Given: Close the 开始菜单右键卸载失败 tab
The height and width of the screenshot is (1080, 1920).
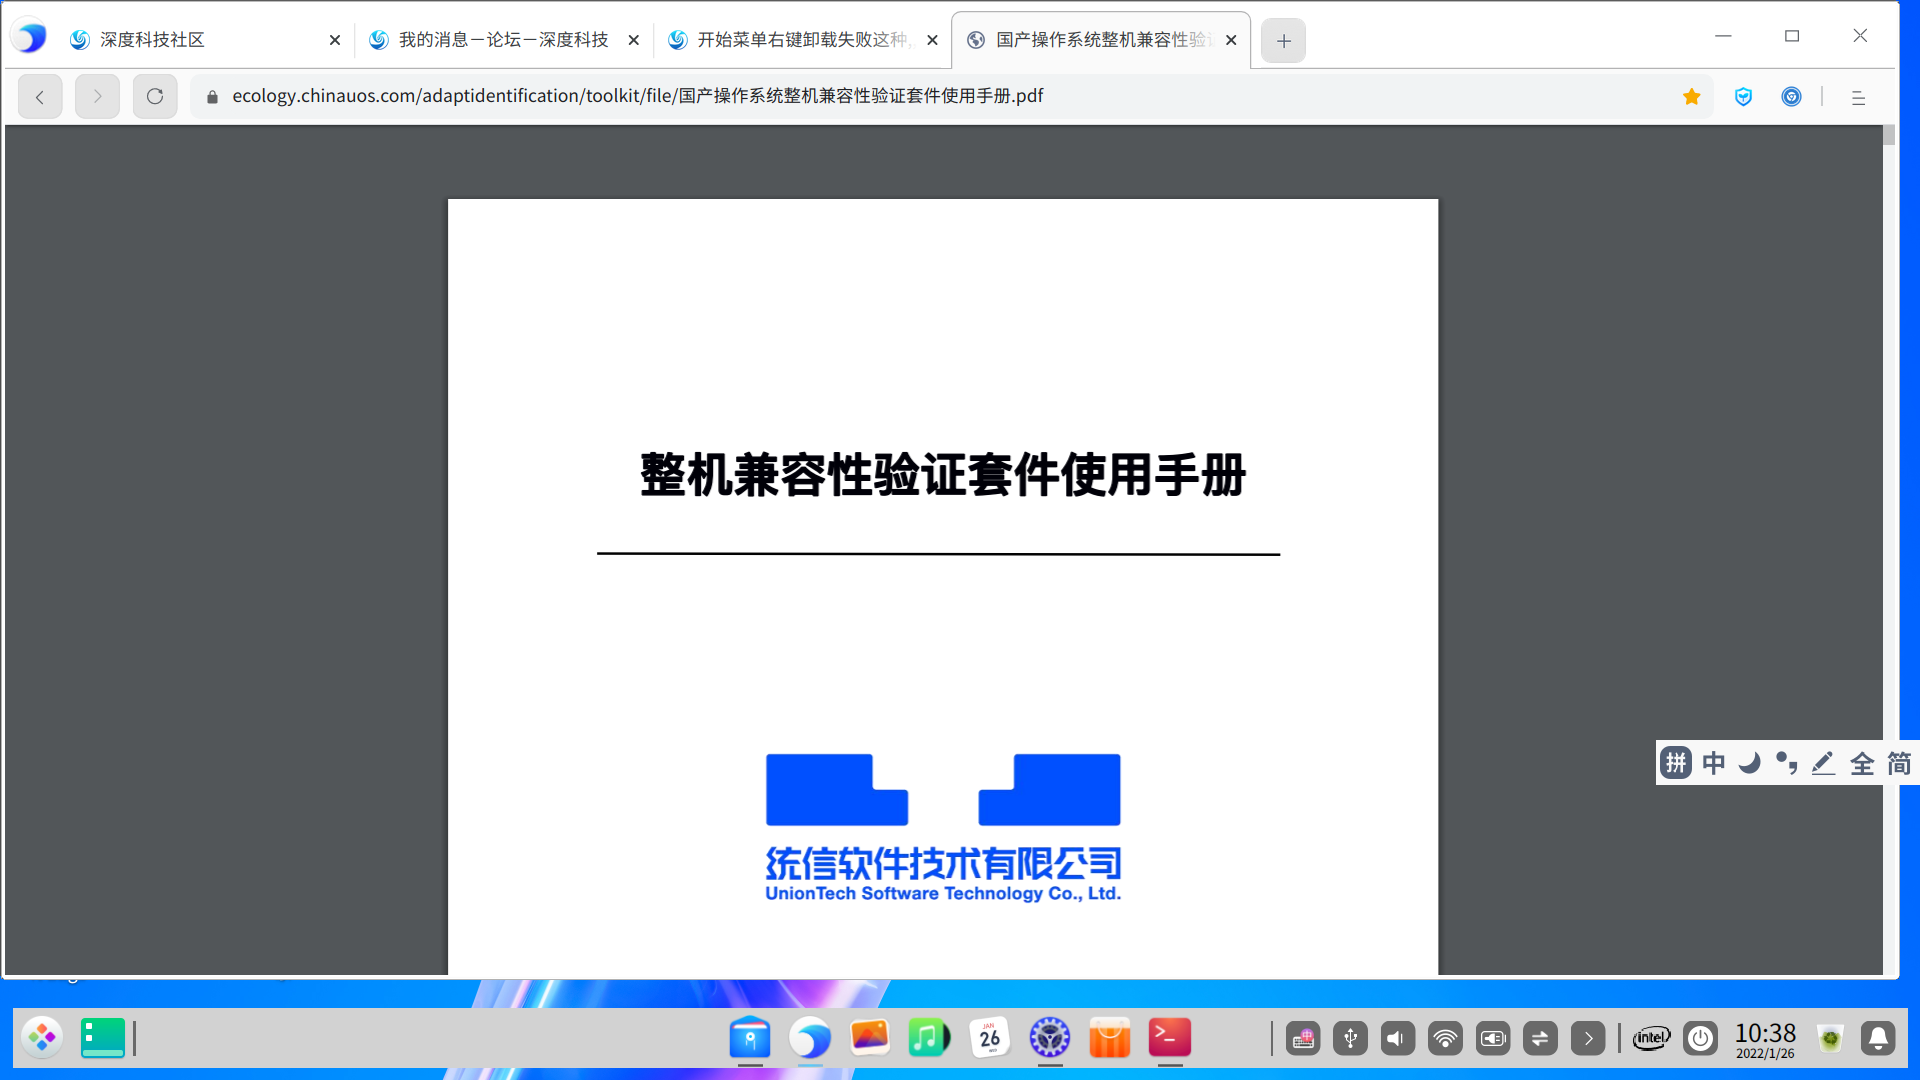Looking at the screenshot, I should tap(932, 40).
